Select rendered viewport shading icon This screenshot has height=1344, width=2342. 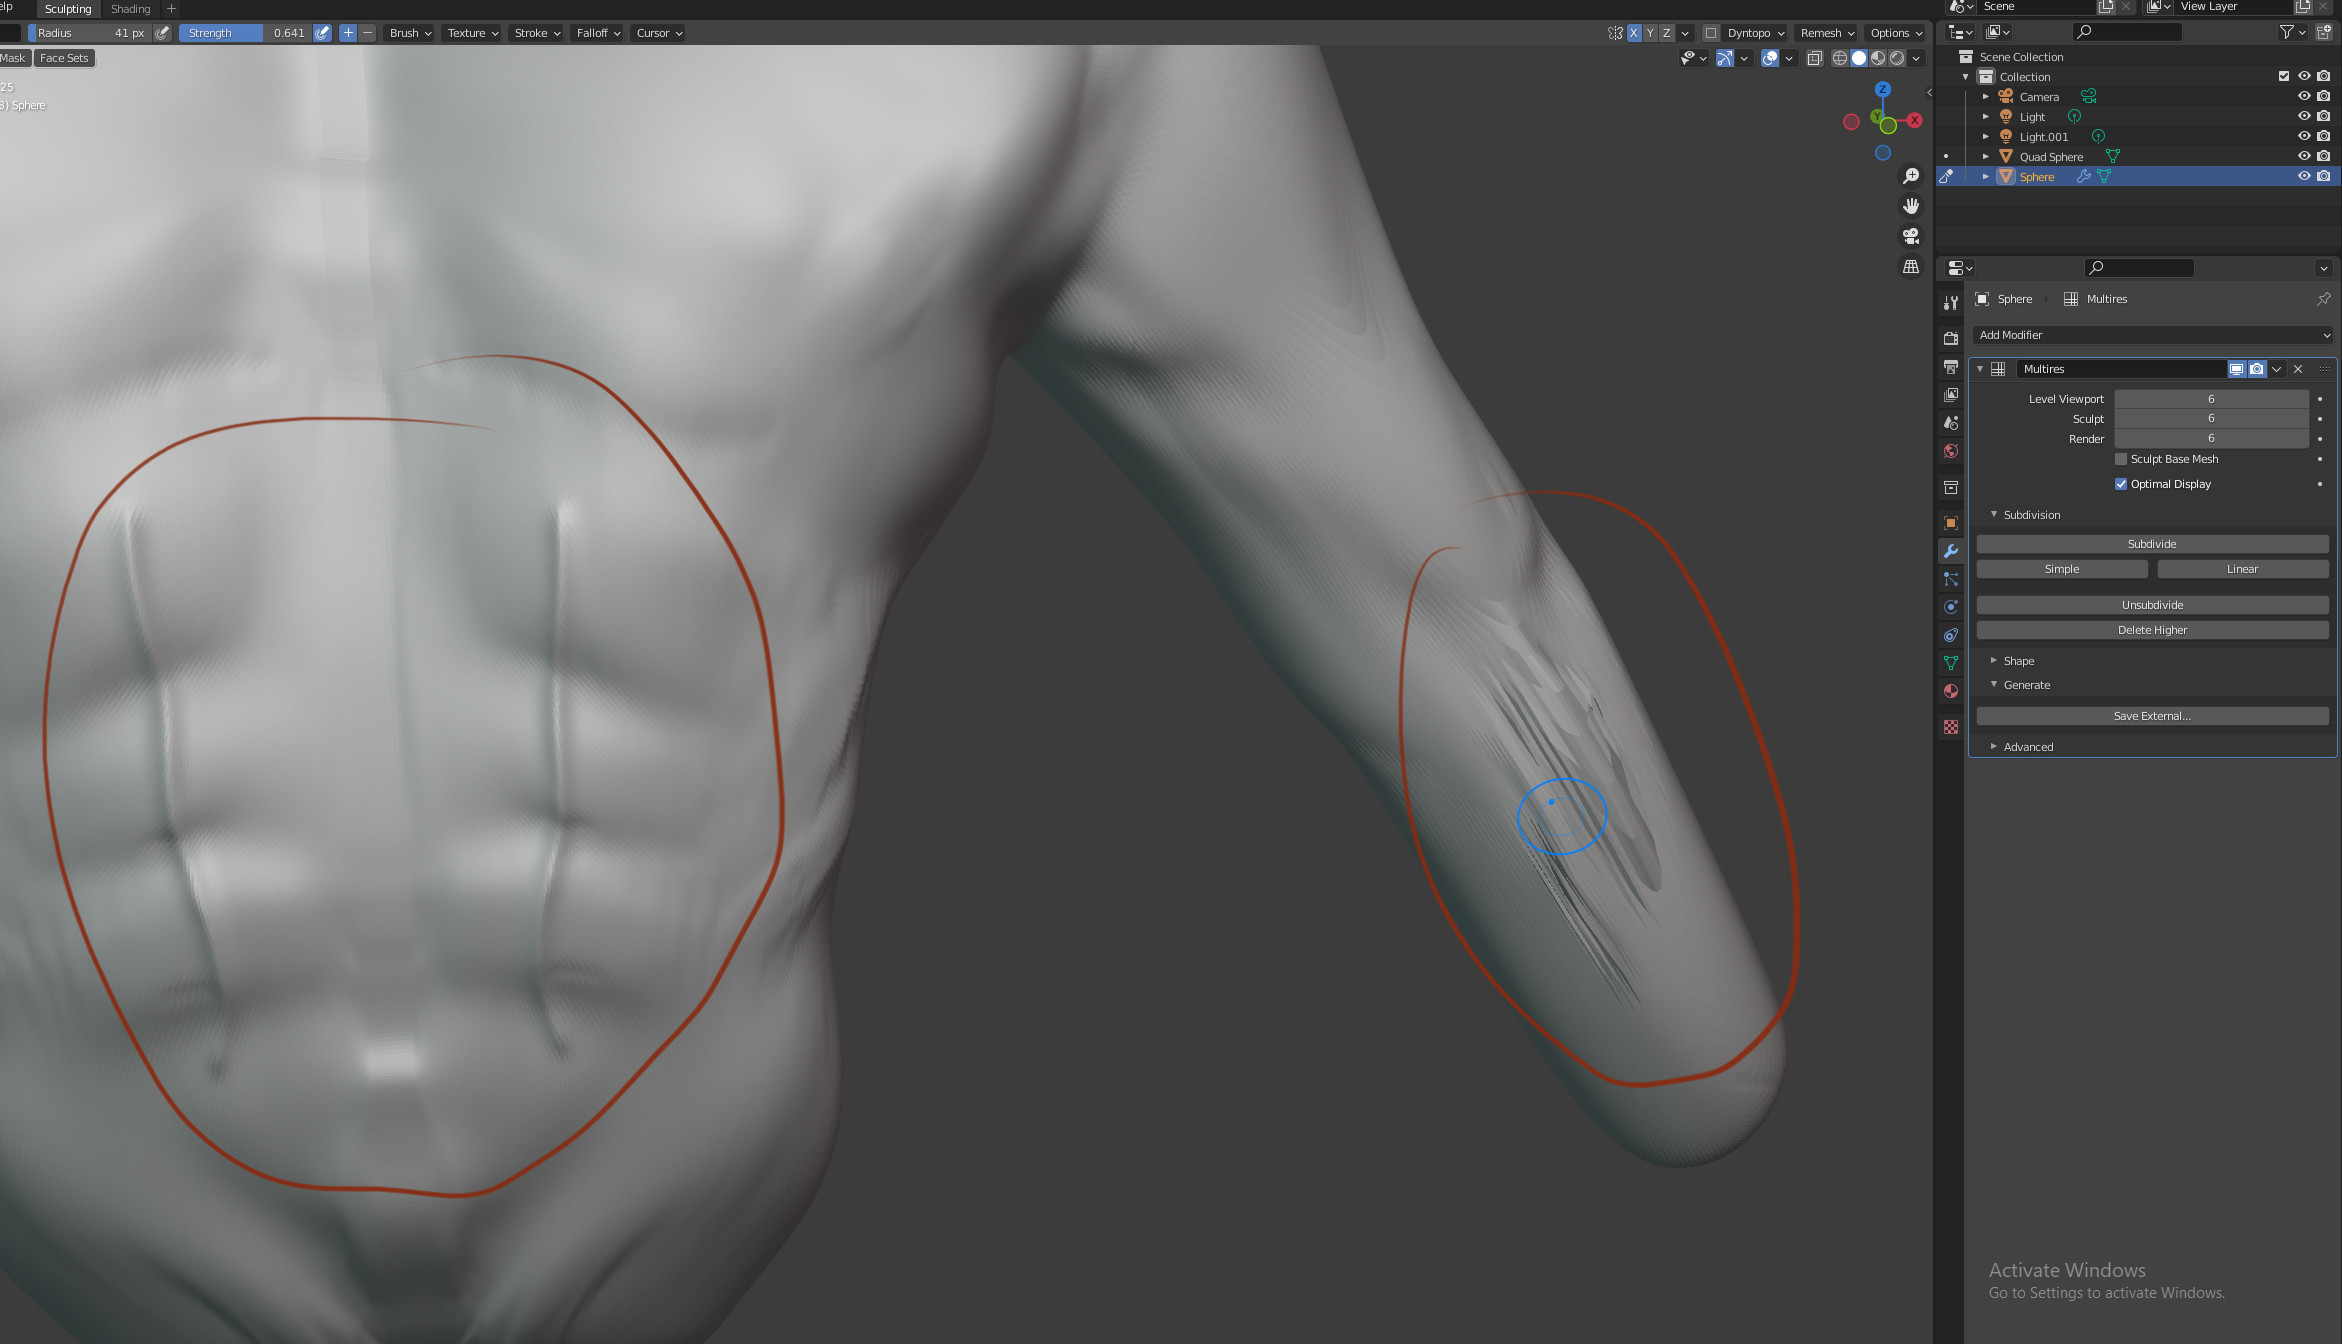pos(1897,58)
